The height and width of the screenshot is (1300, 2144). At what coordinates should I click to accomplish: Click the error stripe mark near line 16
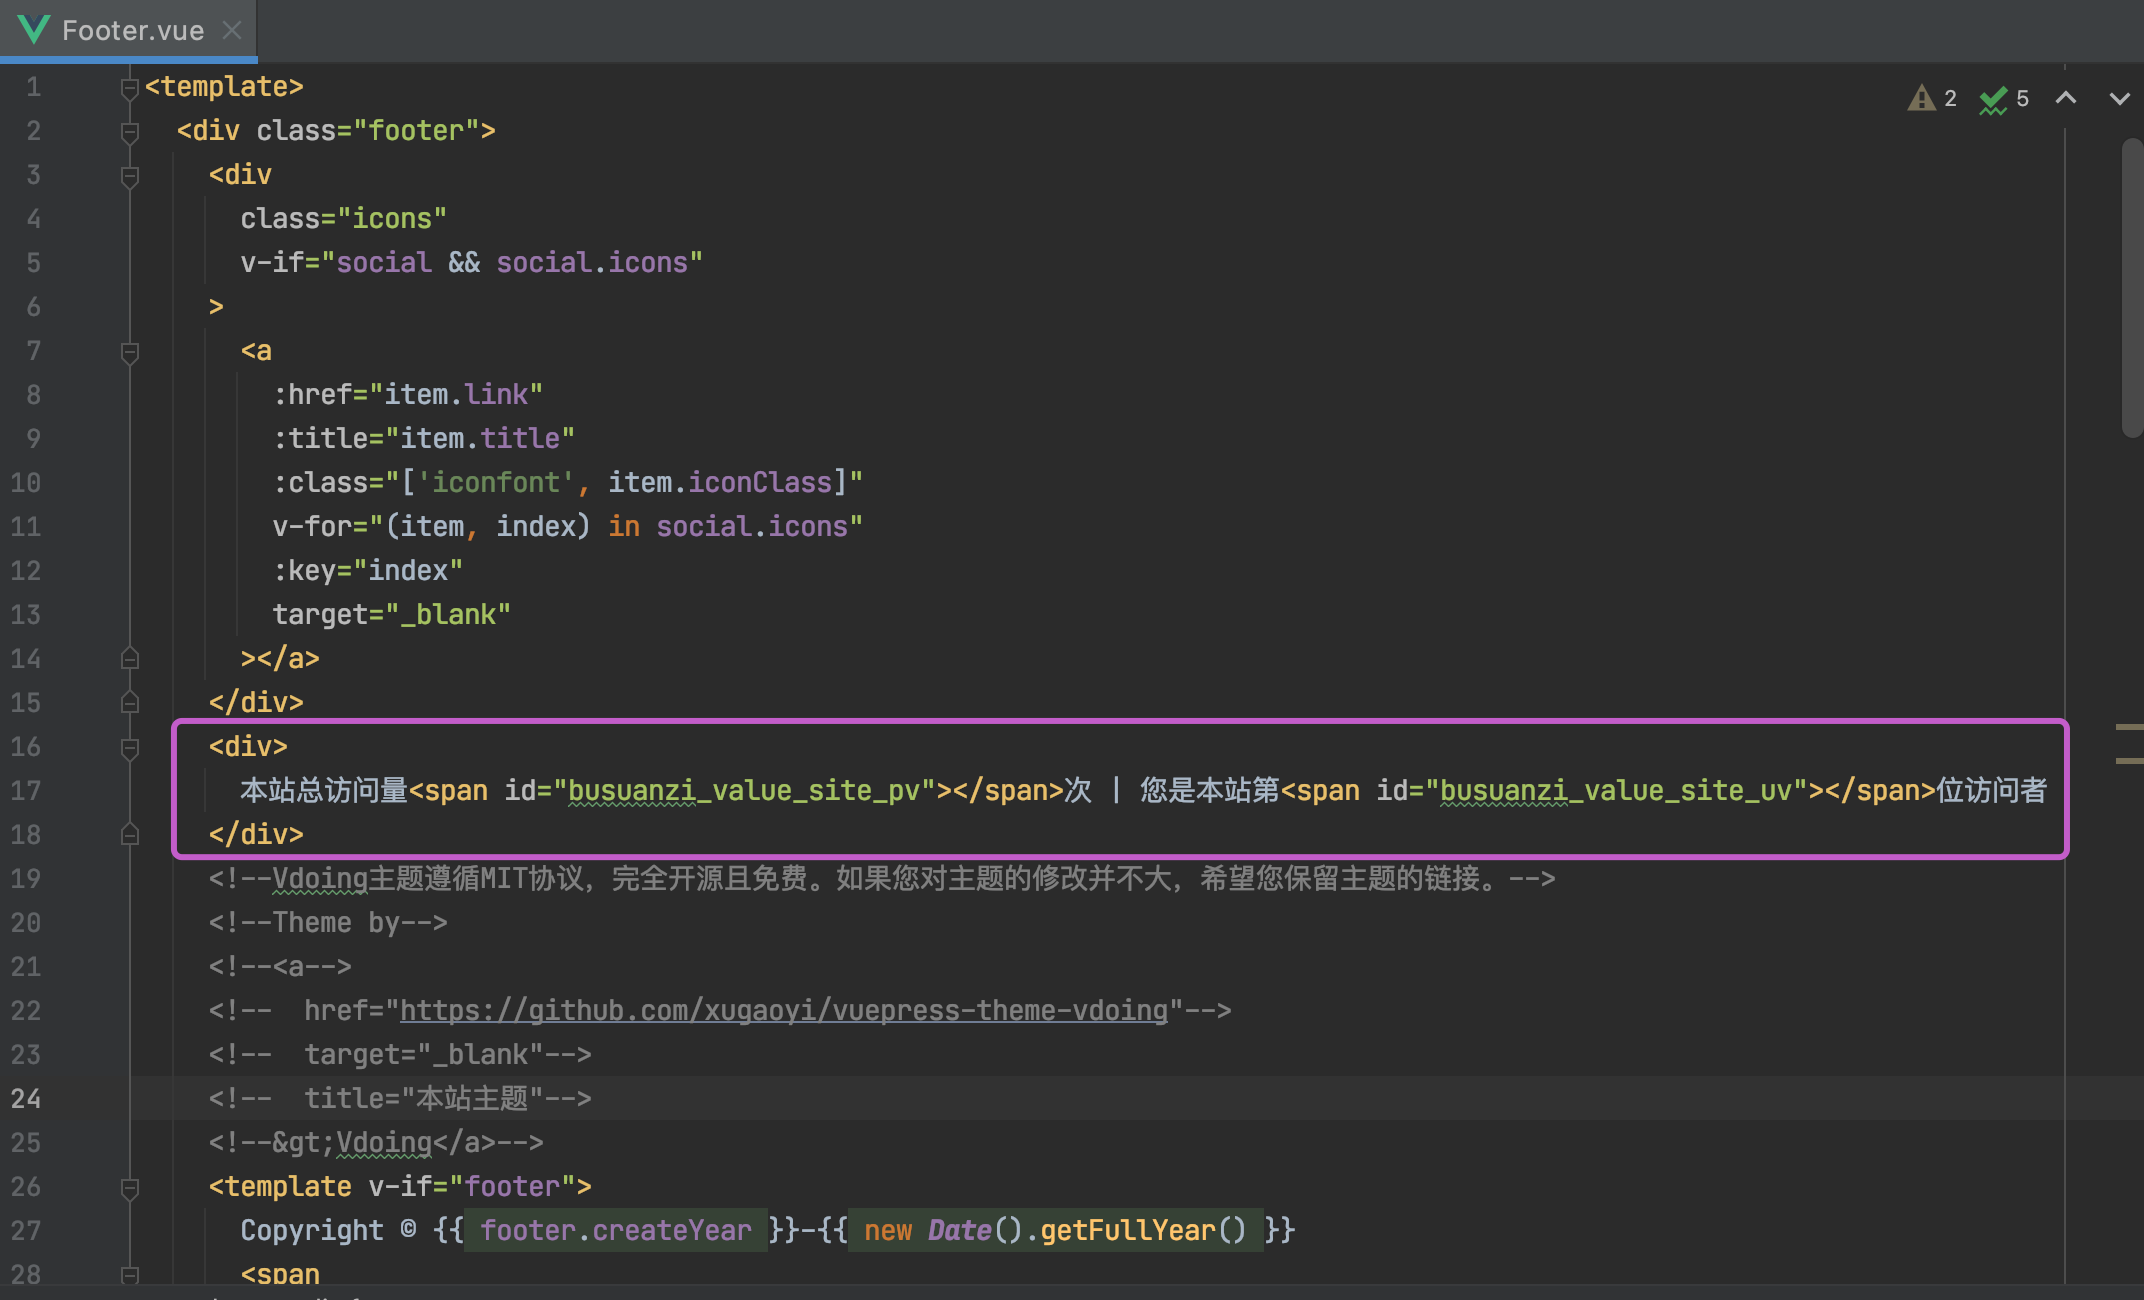pos(2129,727)
